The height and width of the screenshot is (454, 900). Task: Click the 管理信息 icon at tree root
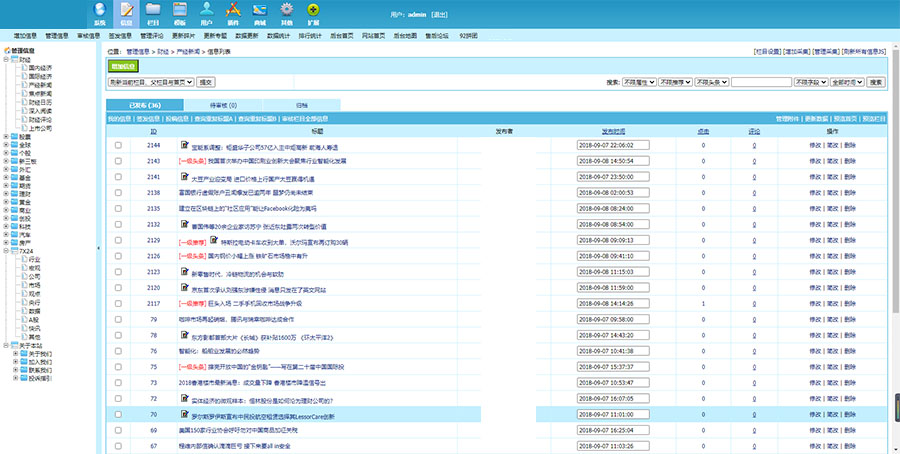click(7, 51)
